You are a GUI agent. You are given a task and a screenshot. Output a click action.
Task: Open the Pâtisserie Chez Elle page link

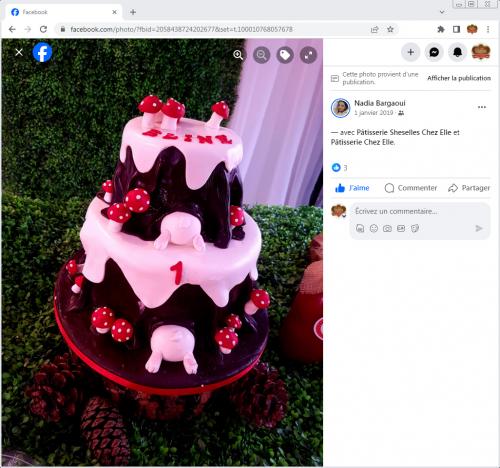(x=363, y=142)
